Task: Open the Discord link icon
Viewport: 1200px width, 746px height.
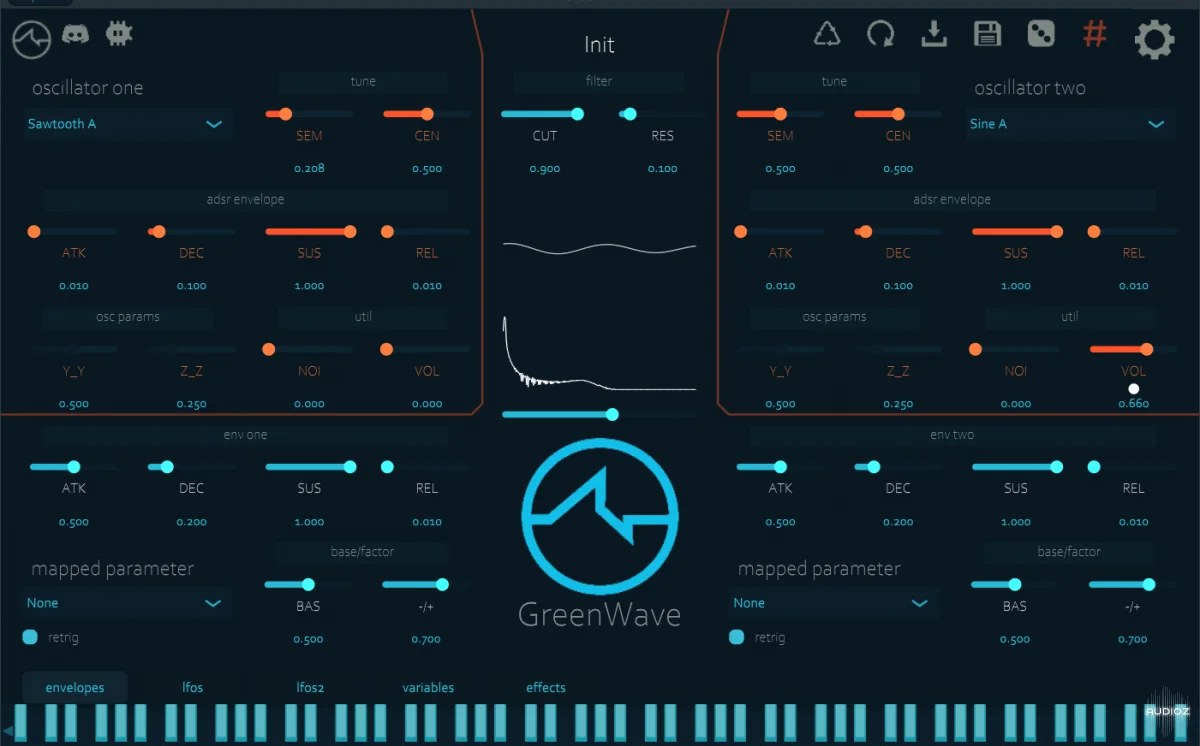Action: (75, 35)
